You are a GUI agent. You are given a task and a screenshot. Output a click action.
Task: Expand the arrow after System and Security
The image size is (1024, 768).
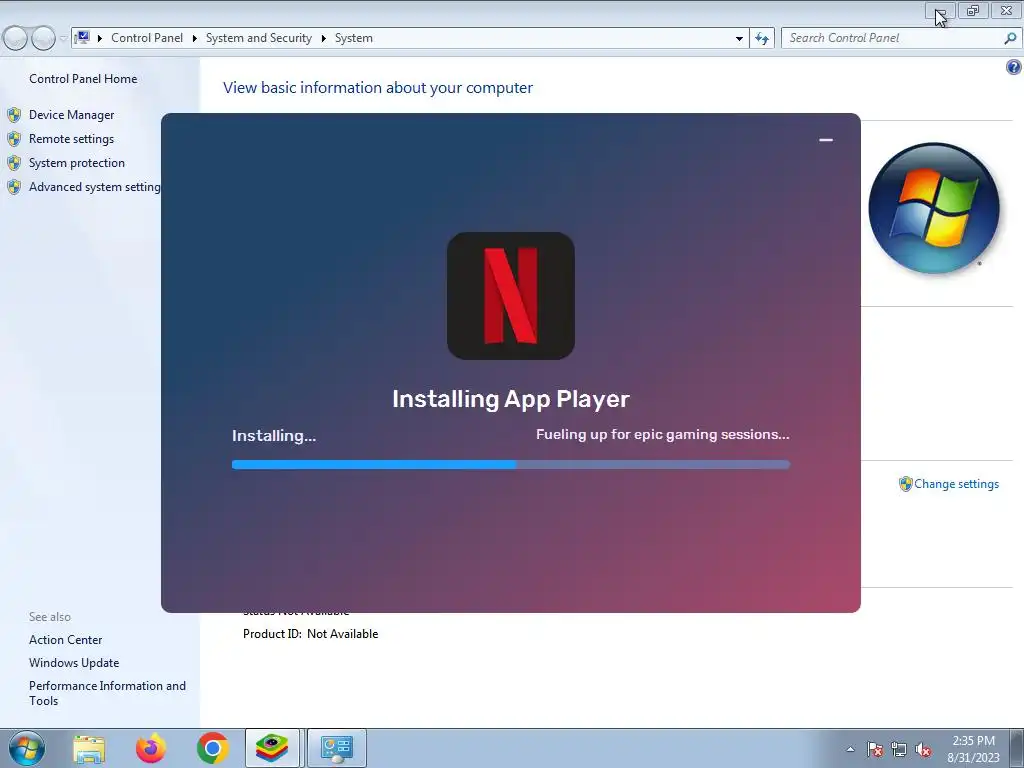point(323,38)
